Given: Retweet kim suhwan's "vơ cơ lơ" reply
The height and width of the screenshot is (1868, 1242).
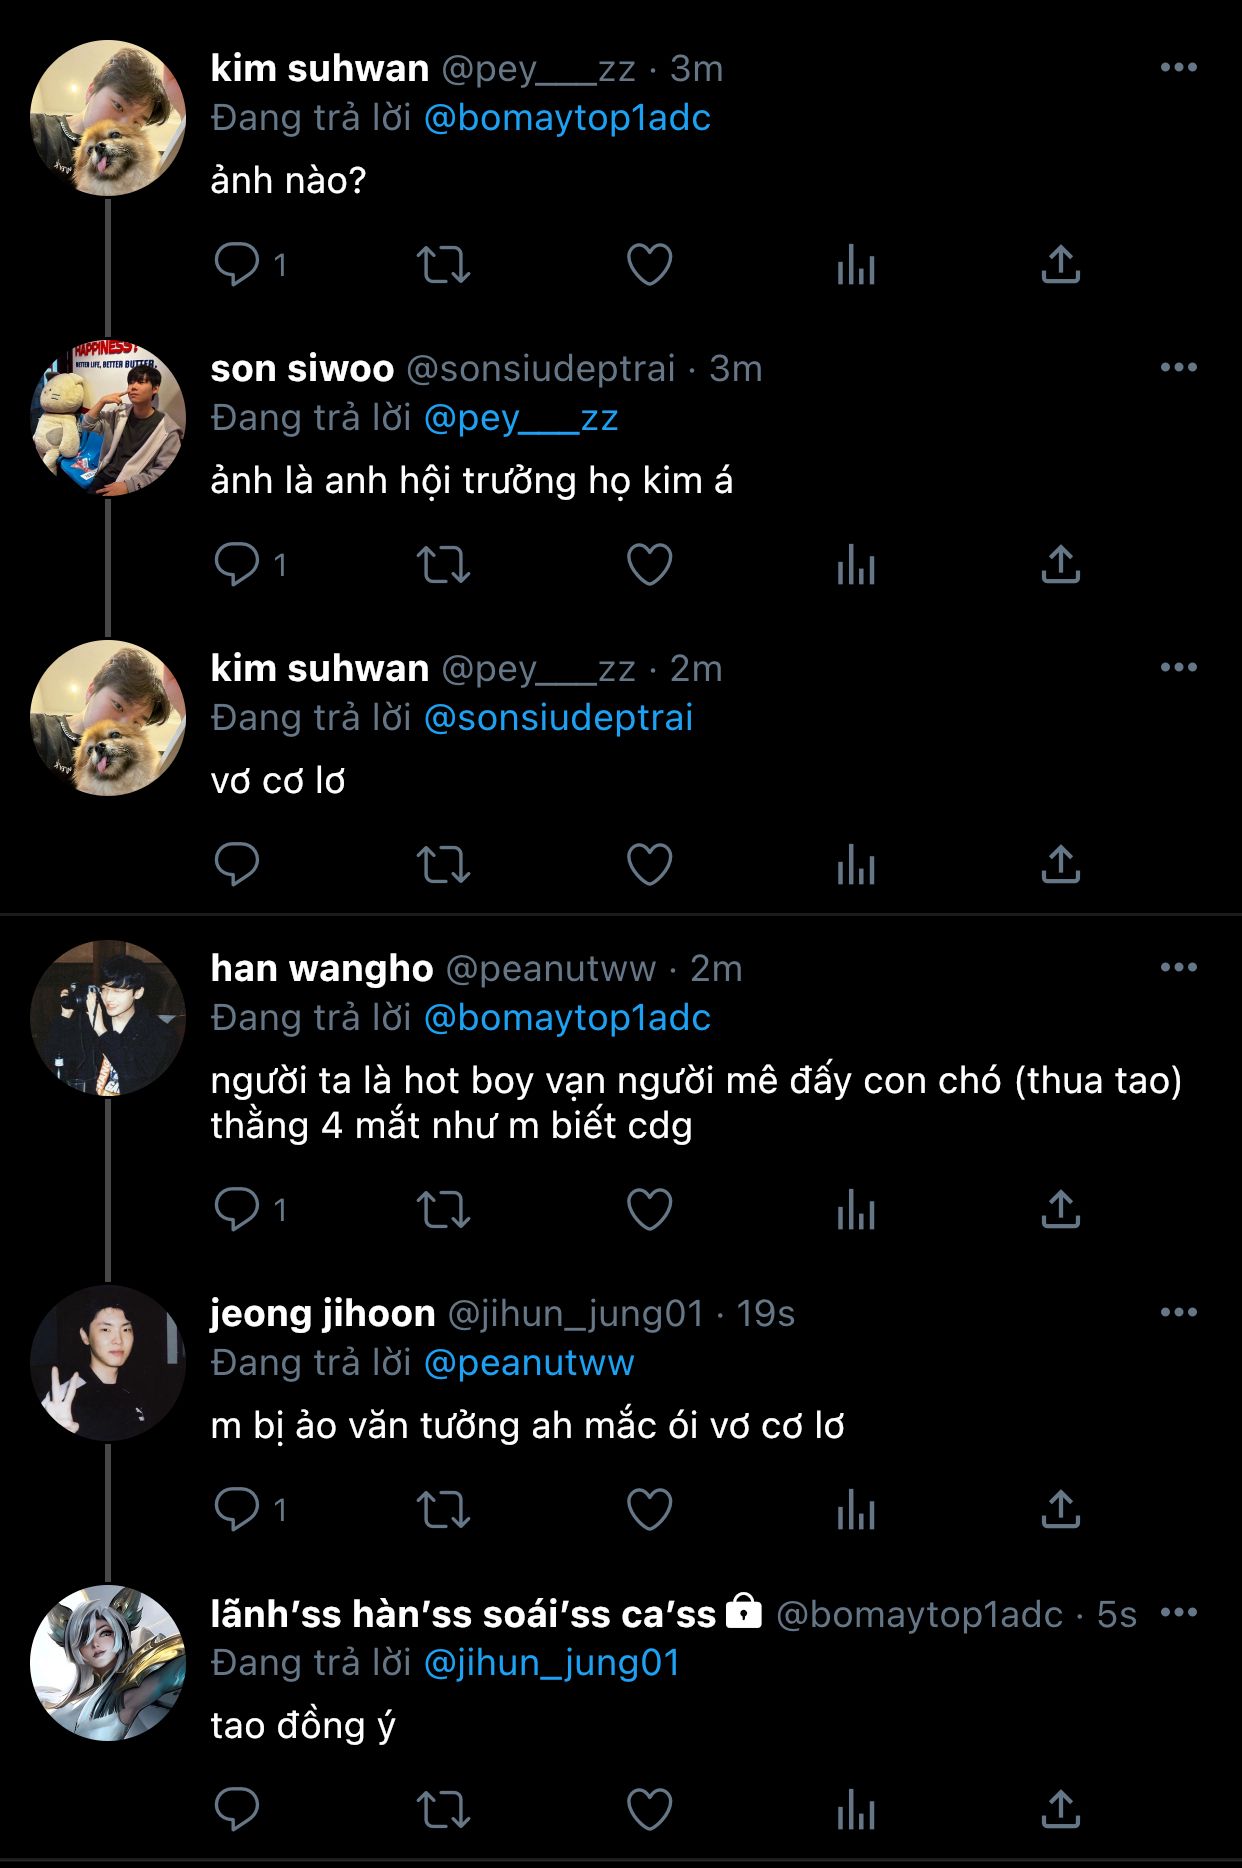Looking at the screenshot, I should coord(443,865).
